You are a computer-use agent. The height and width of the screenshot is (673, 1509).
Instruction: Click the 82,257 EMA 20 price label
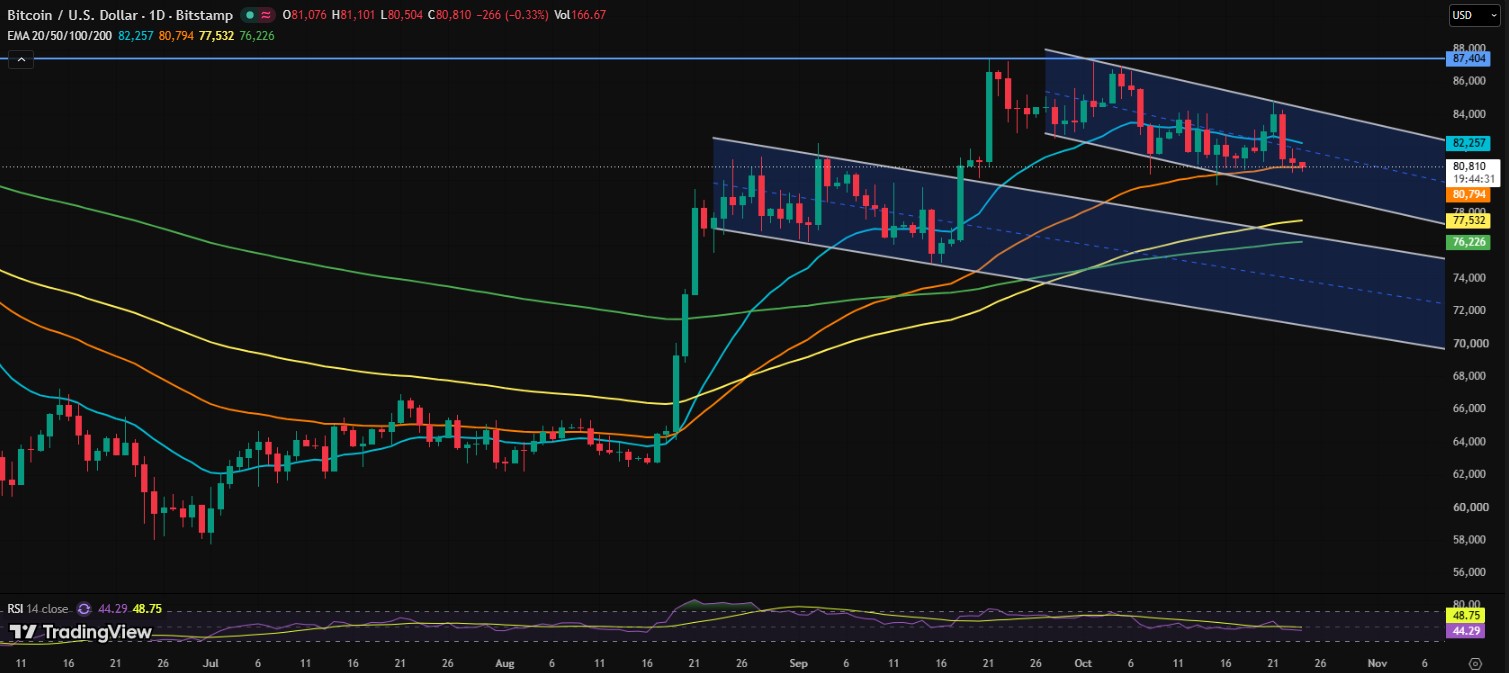click(x=1467, y=143)
